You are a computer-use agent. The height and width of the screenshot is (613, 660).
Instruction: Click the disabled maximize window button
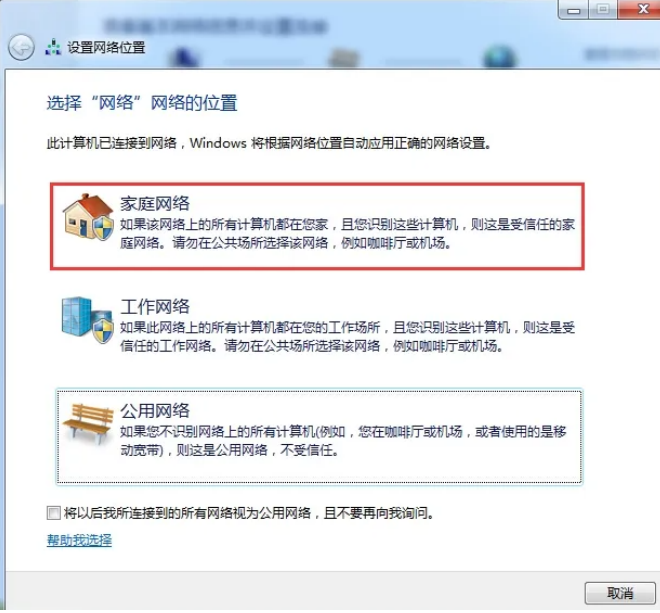click(x=603, y=9)
